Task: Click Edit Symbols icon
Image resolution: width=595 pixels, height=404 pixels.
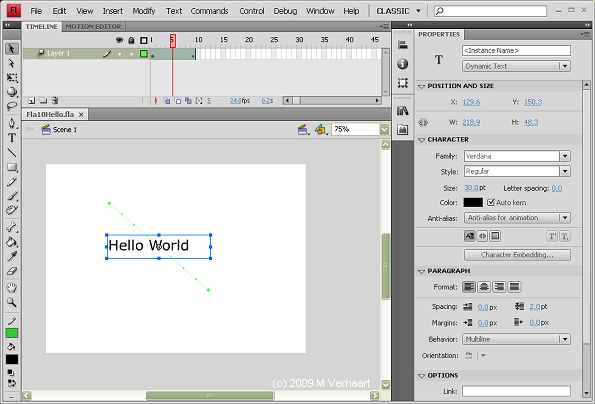Action: [321, 130]
